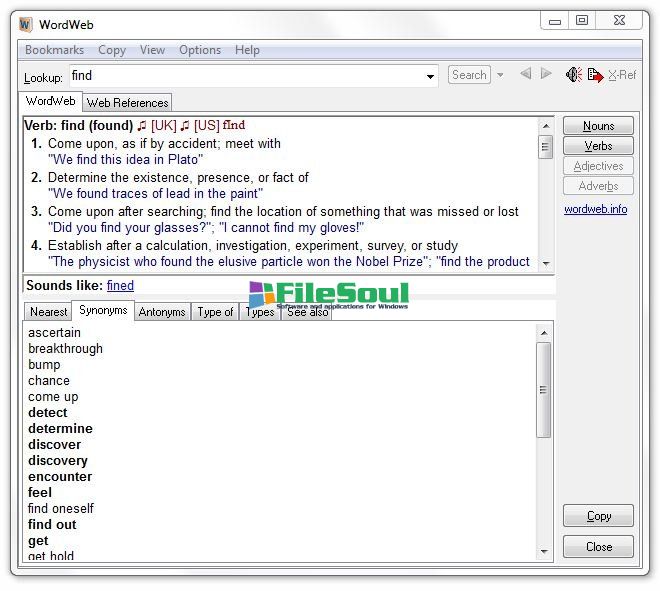Follow the 'fined' sounds-like link

pyautogui.click(x=120, y=285)
